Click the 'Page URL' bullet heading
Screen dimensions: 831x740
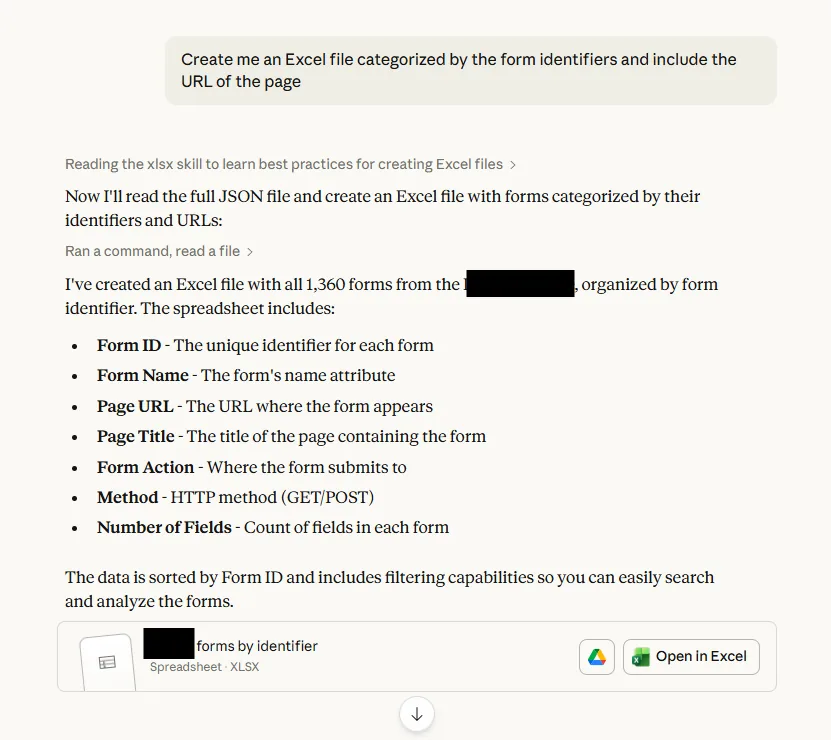(135, 406)
